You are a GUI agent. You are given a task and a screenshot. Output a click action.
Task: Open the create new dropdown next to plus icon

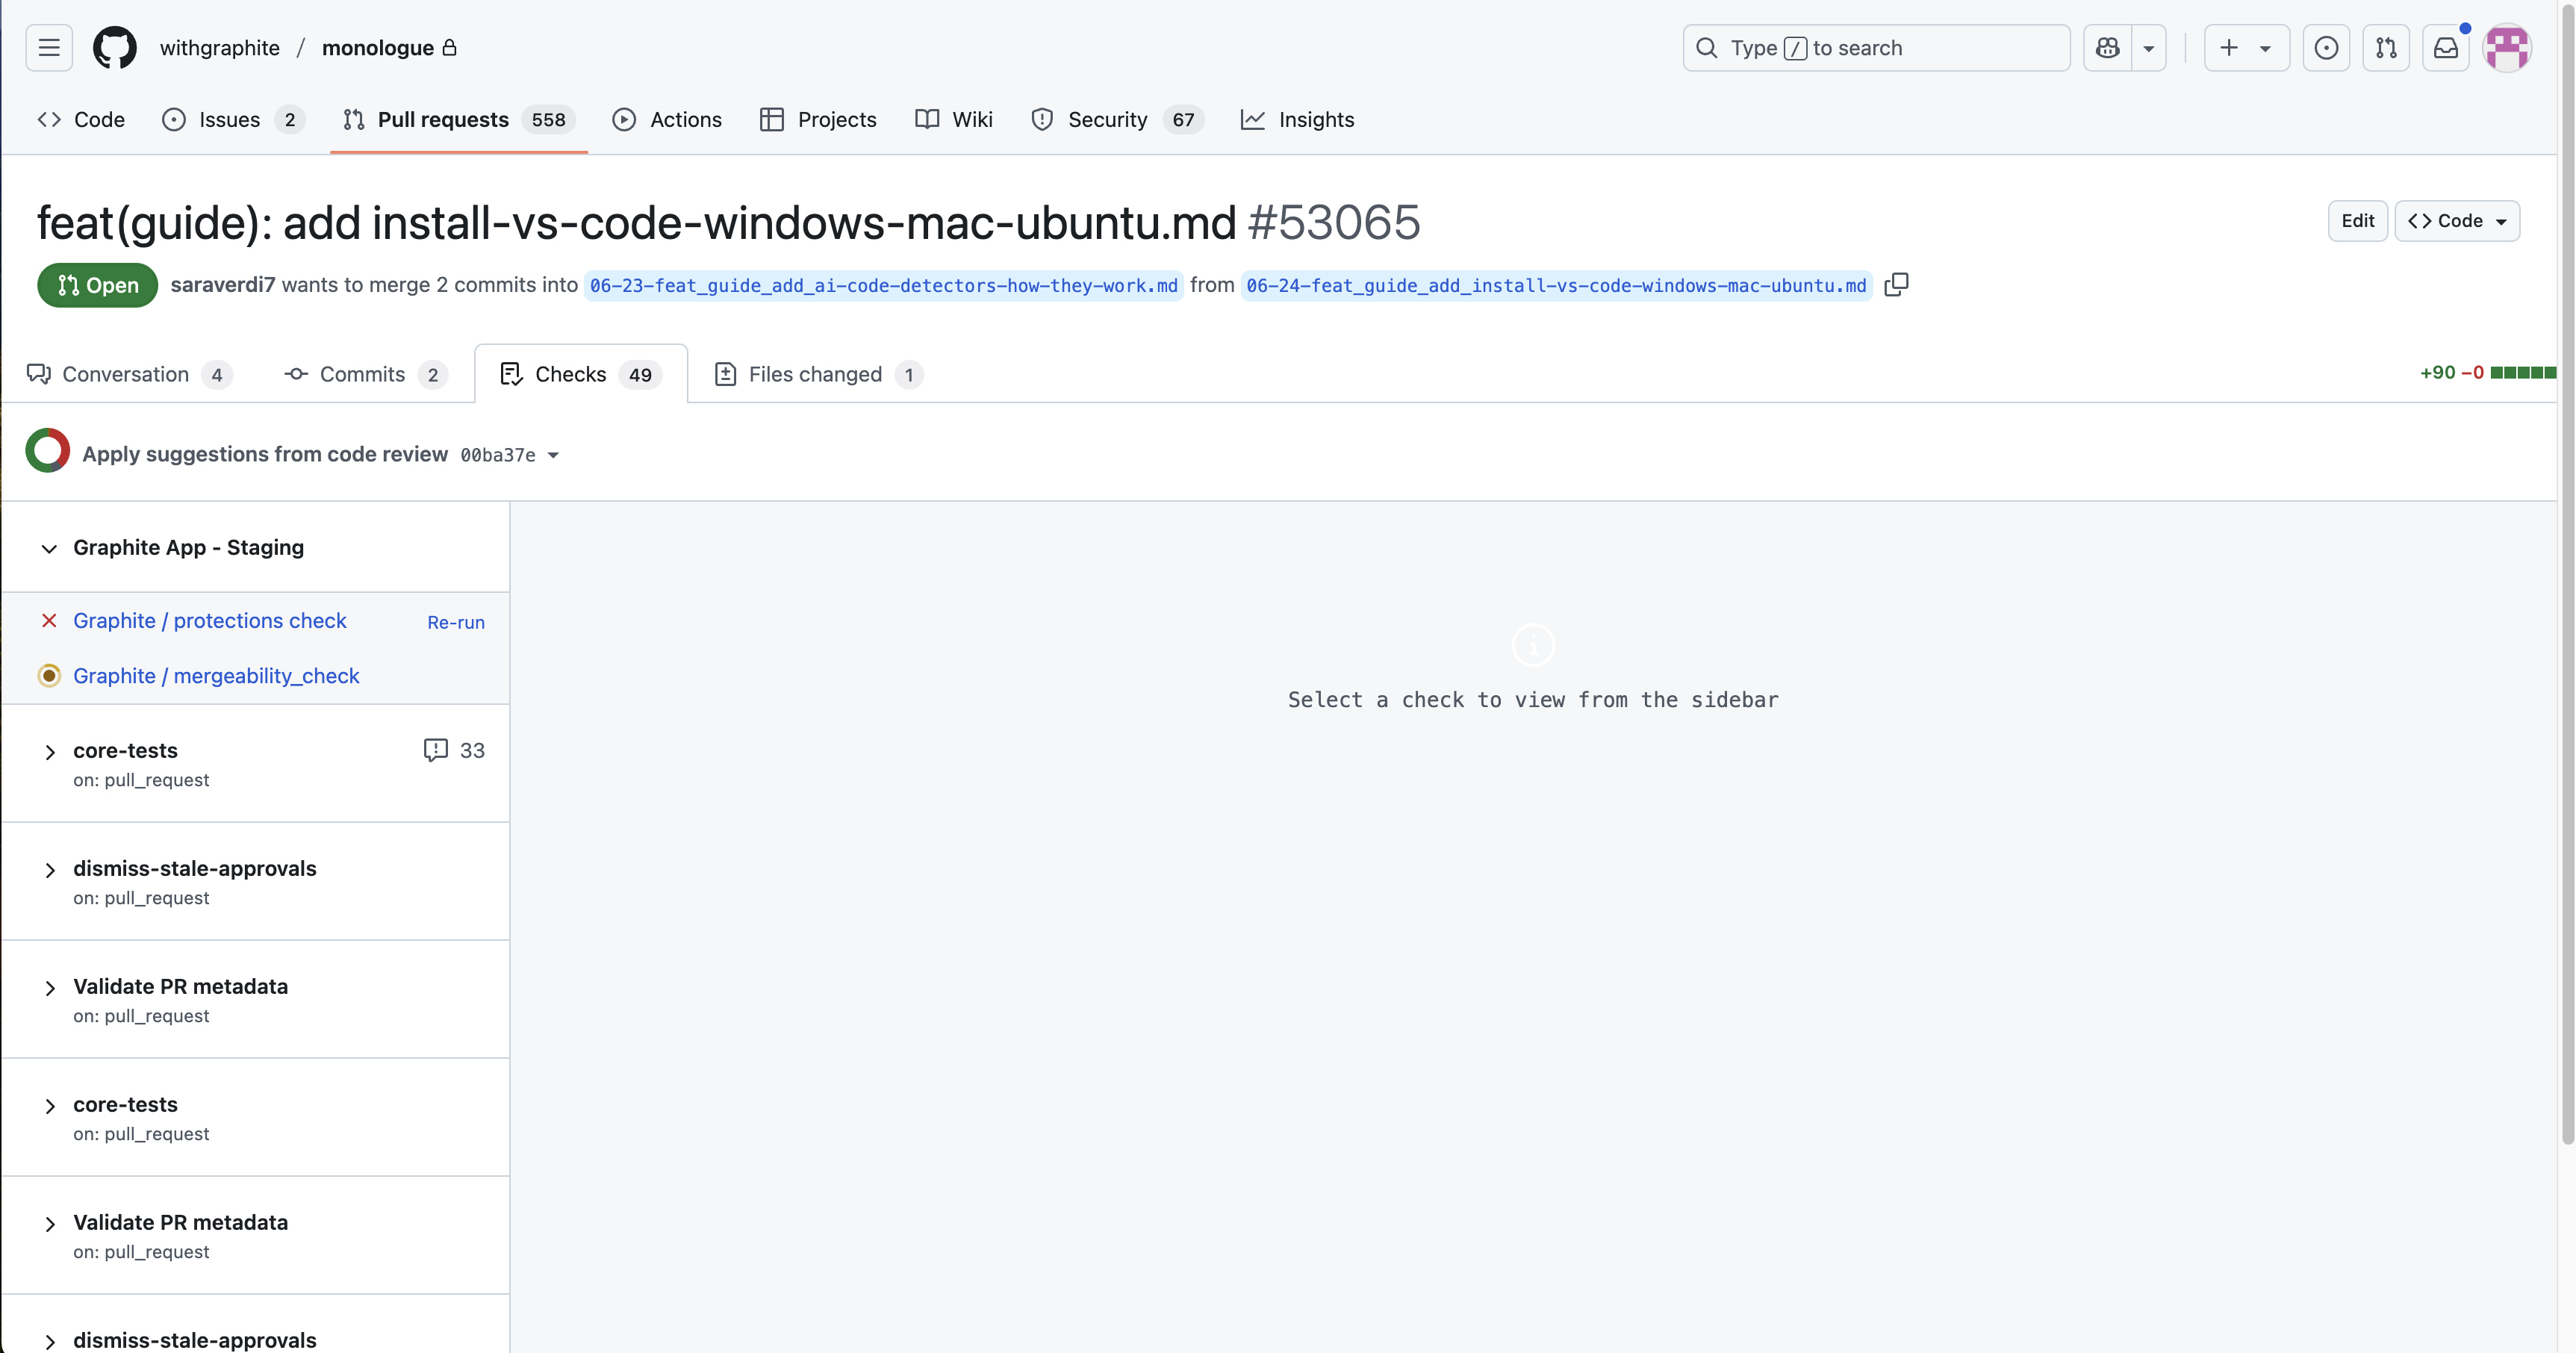(x=2265, y=47)
